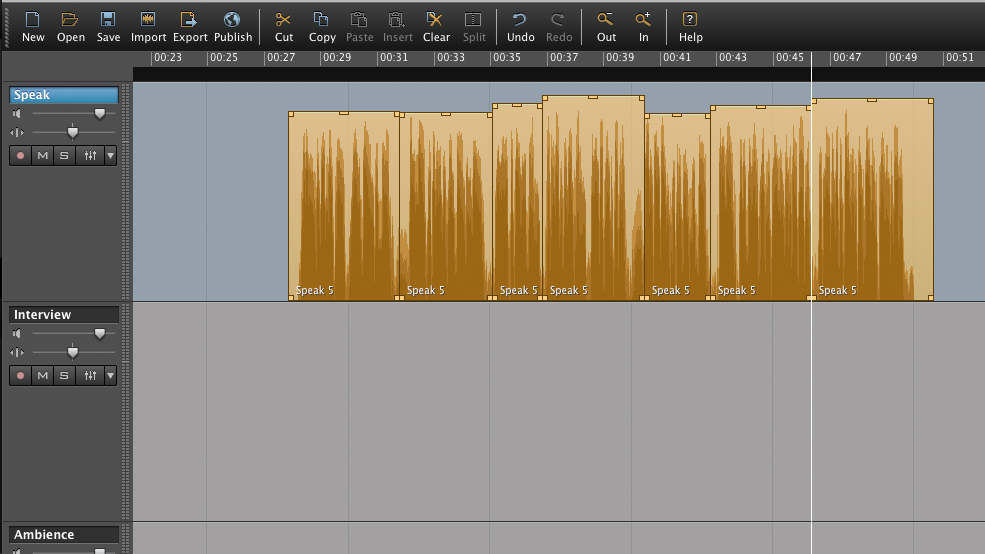Click the timeline ruler at 00:23
985x554 pixels.
(167, 58)
